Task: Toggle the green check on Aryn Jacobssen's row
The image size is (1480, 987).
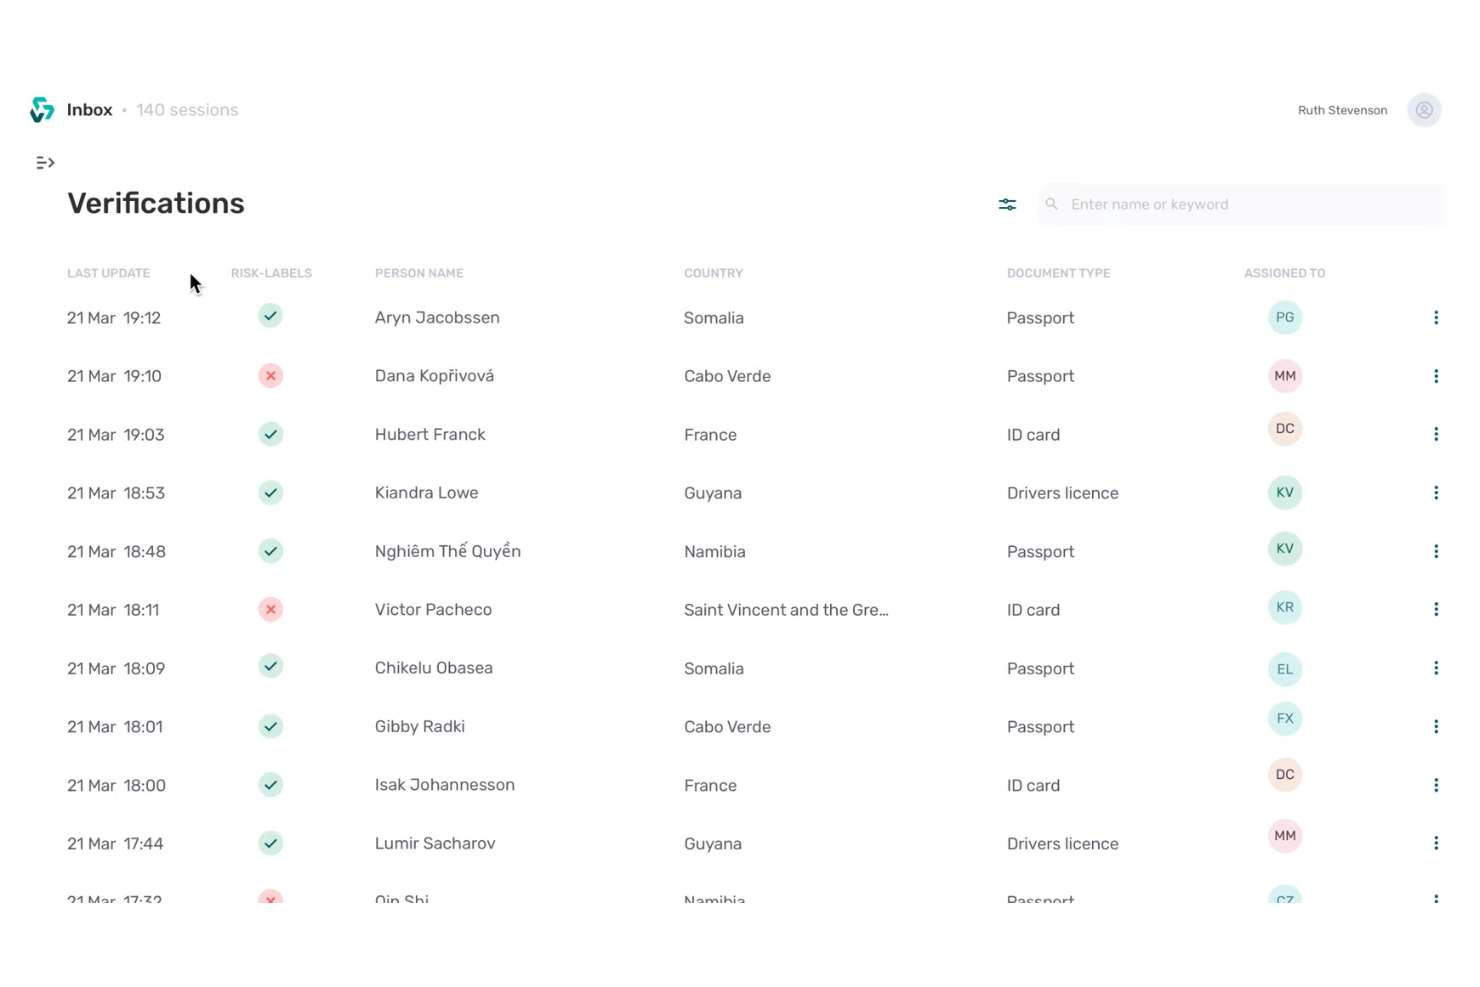Action: click(270, 316)
